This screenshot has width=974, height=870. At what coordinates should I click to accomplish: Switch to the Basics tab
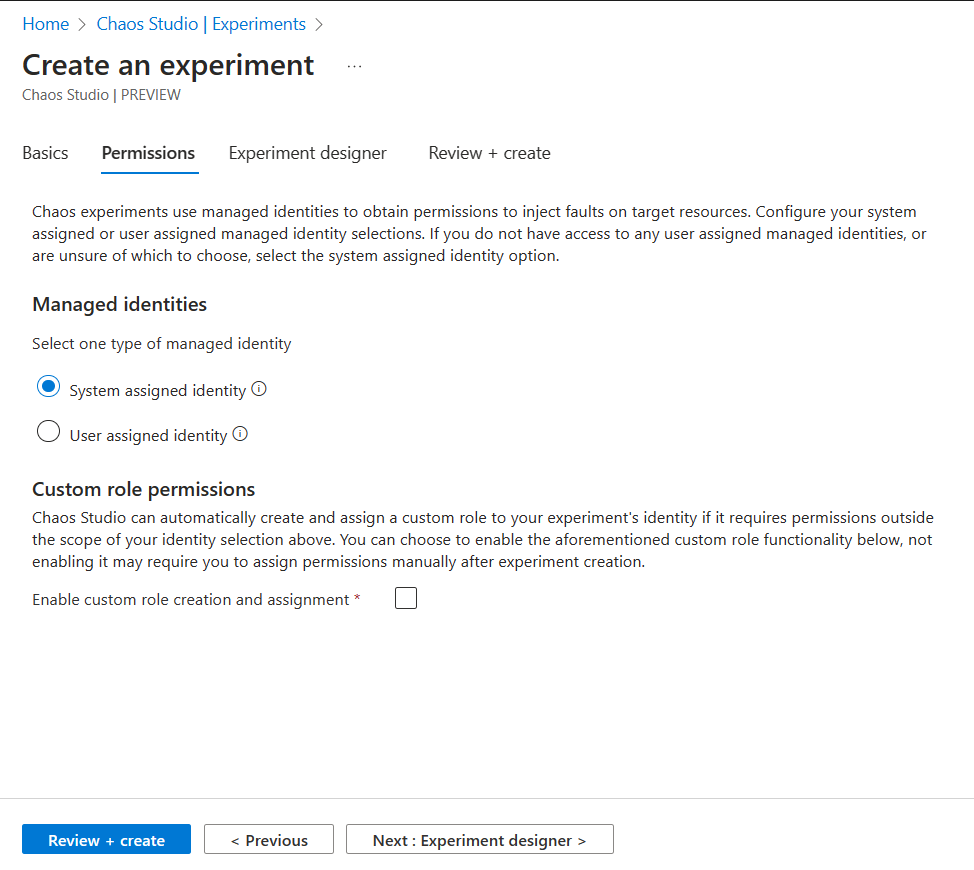click(45, 153)
